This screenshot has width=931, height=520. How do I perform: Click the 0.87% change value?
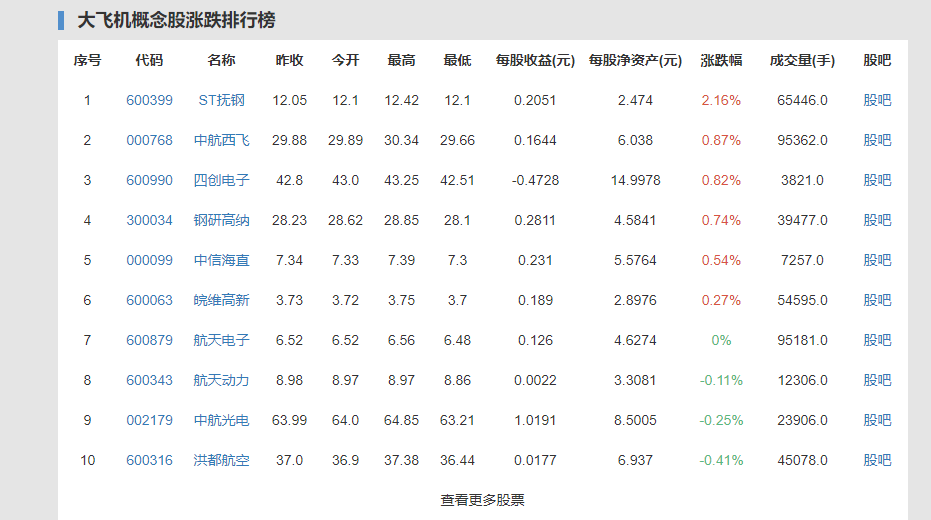pyautogui.click(x=721, y=140)
